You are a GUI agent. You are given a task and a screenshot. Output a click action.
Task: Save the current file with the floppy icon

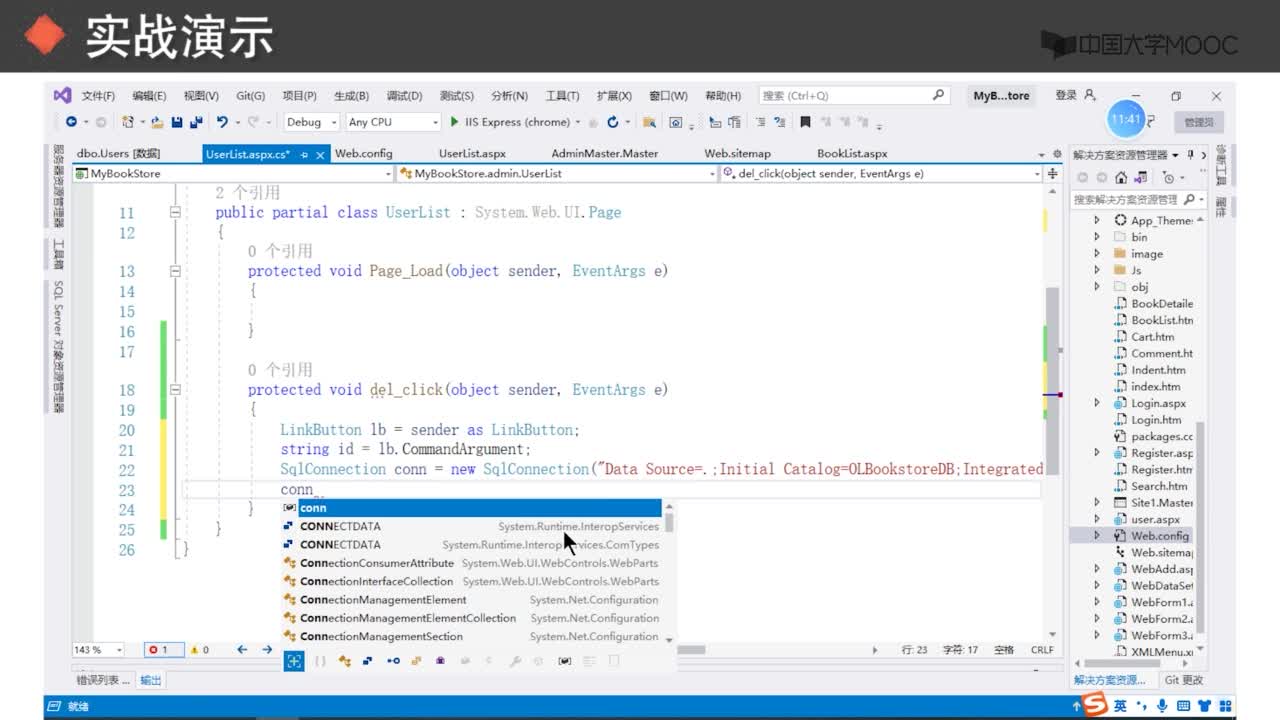click(x=177, y=122)
